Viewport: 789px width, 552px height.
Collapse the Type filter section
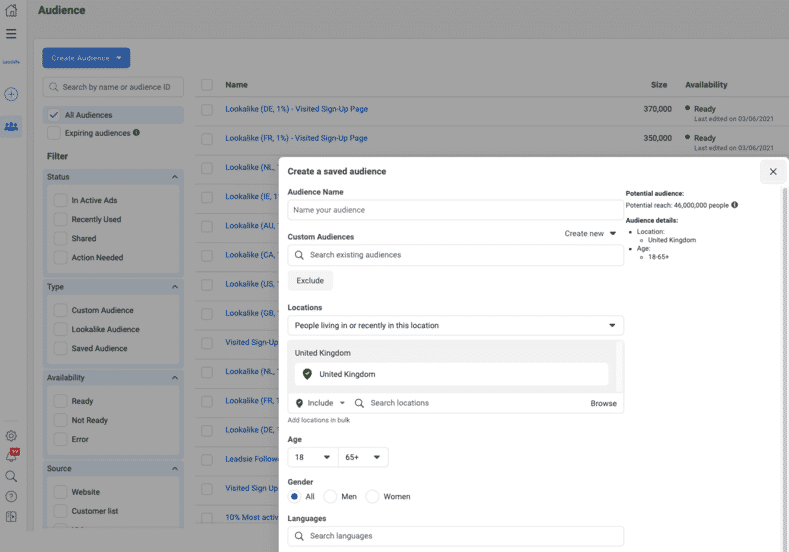tap(175, 287)
